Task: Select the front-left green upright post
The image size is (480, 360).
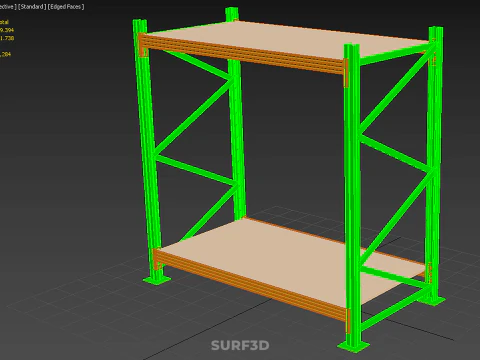Action: pyautogui.click(x=147, y=150)
